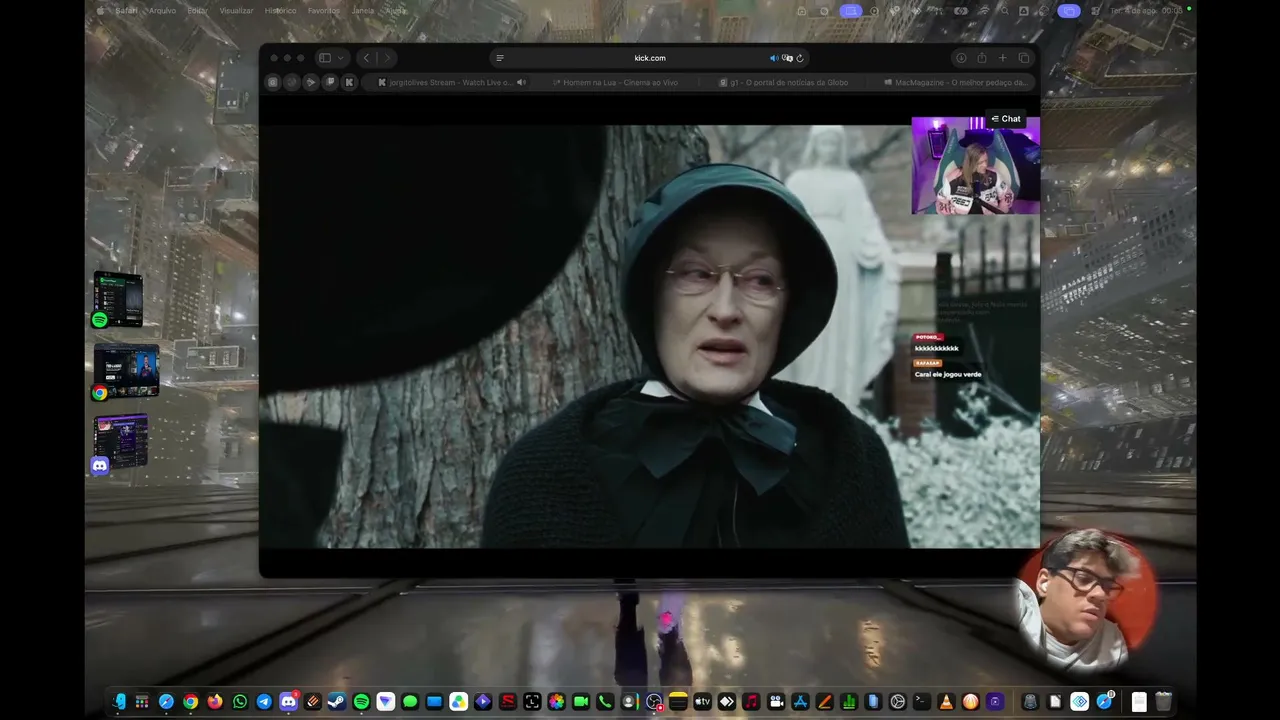Screen dimensions: 1280x720
Task: Expand the tab group dropdown next to sidebar button
Action: pos(341,58)
